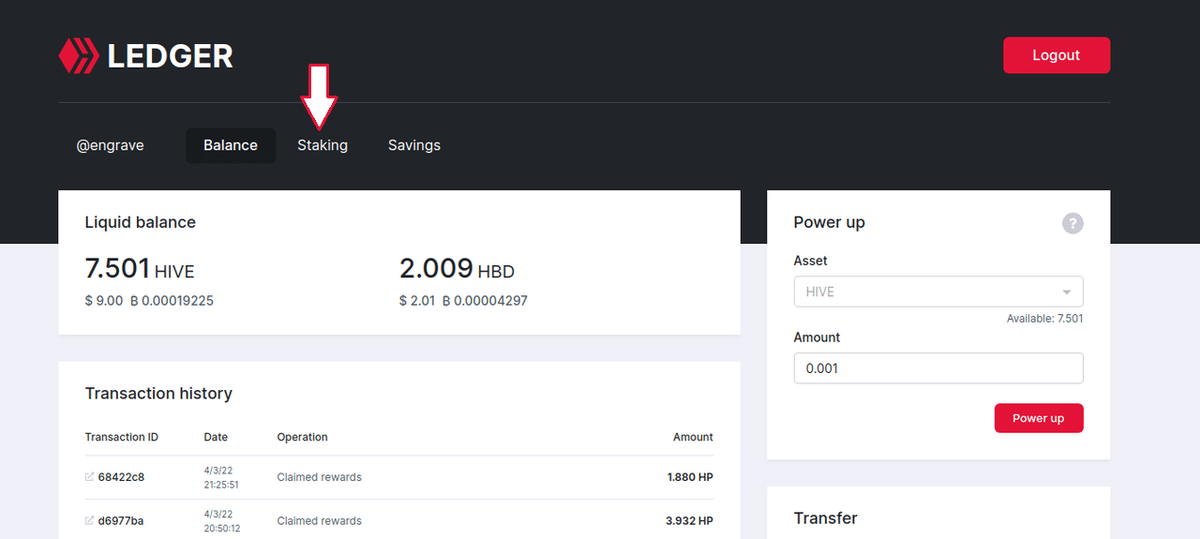The width and height of the screenshot is (1200, 539).
Task: Open transaction d6977ba link
Action: click(121, 521)
